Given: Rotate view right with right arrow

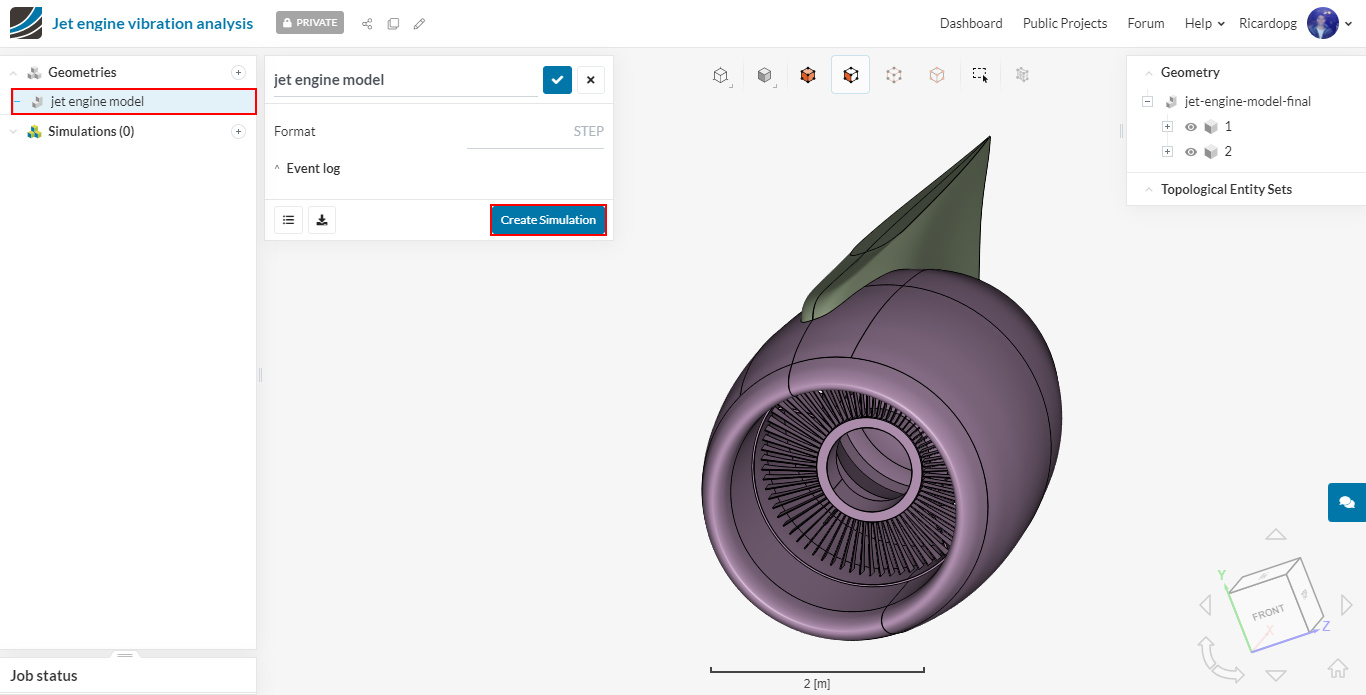Looking at the screenshot, I should (1347, 604).
